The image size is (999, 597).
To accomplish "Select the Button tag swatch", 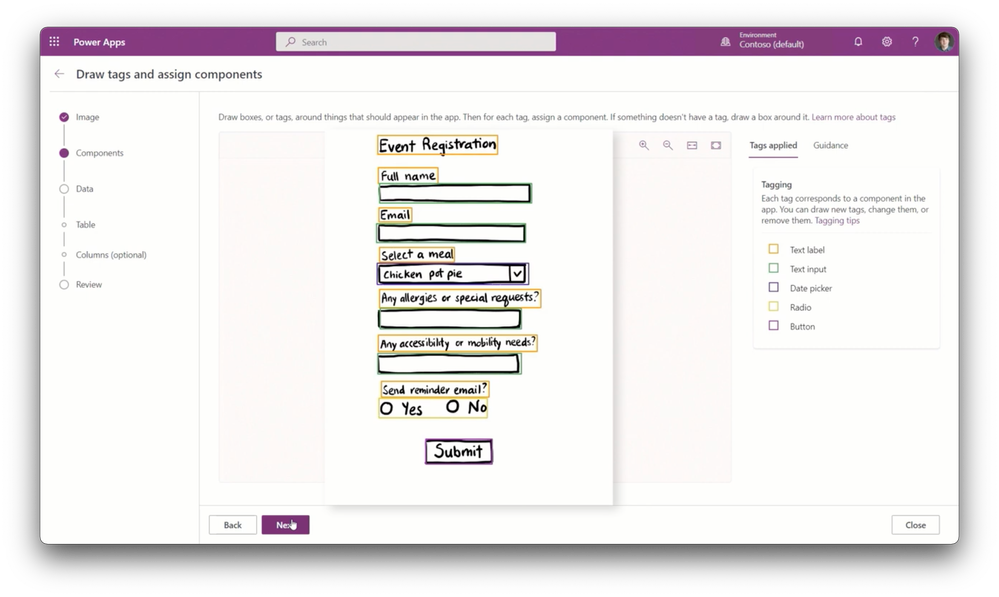I will pos(773,326).
